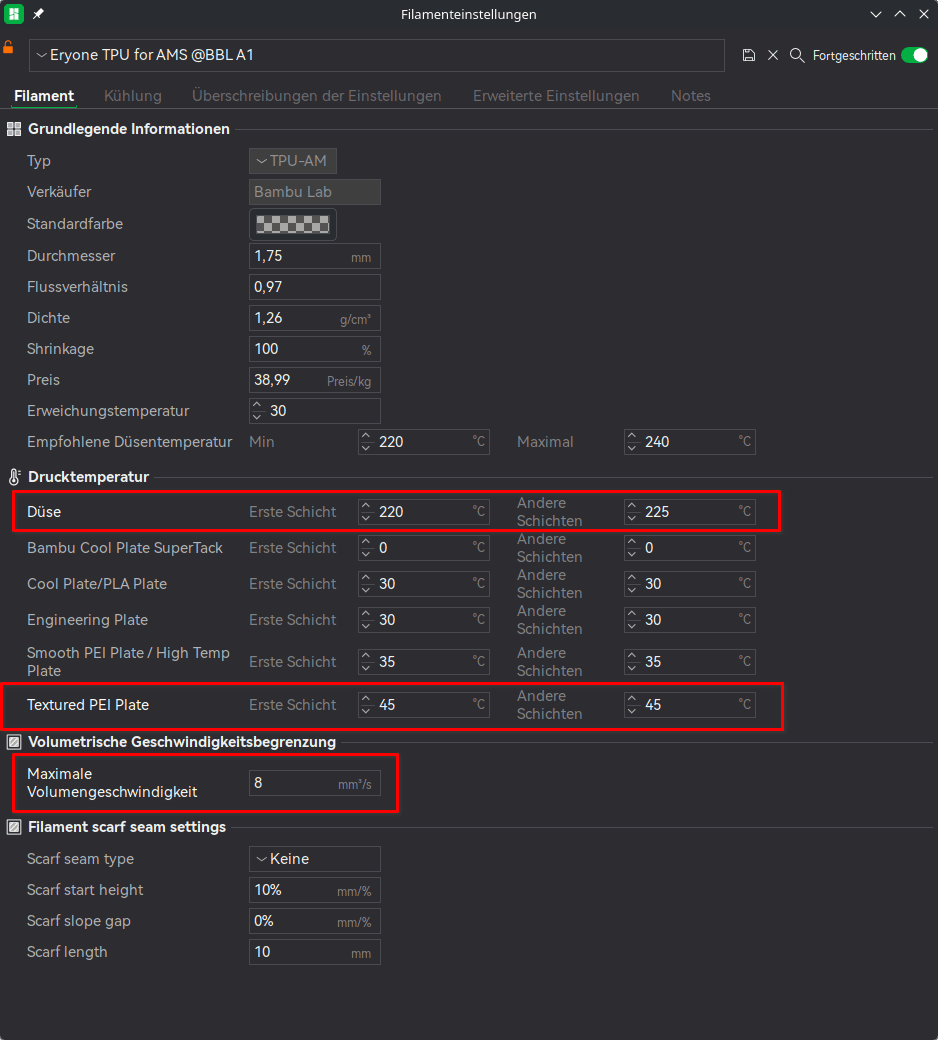Viewport: 938px width, 1040px height.
Task: Click the Scarf slope gap 0% field
Action: click(x=314, y=921)
